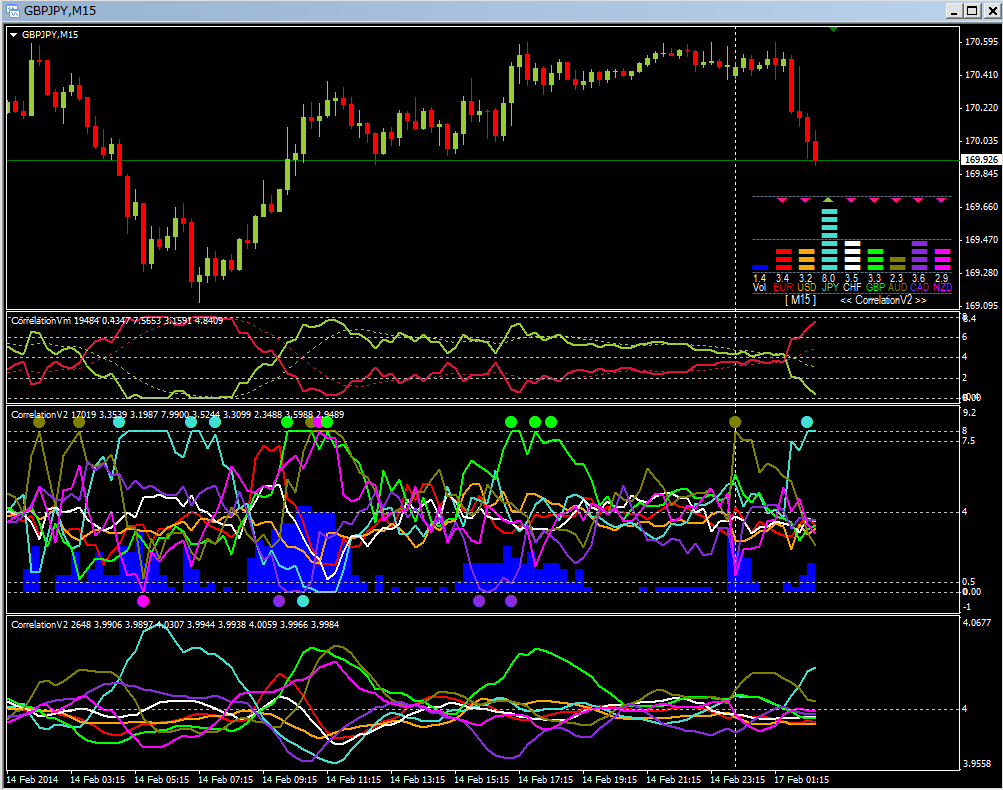Click the green chart shift marker at top

(834, 28)
